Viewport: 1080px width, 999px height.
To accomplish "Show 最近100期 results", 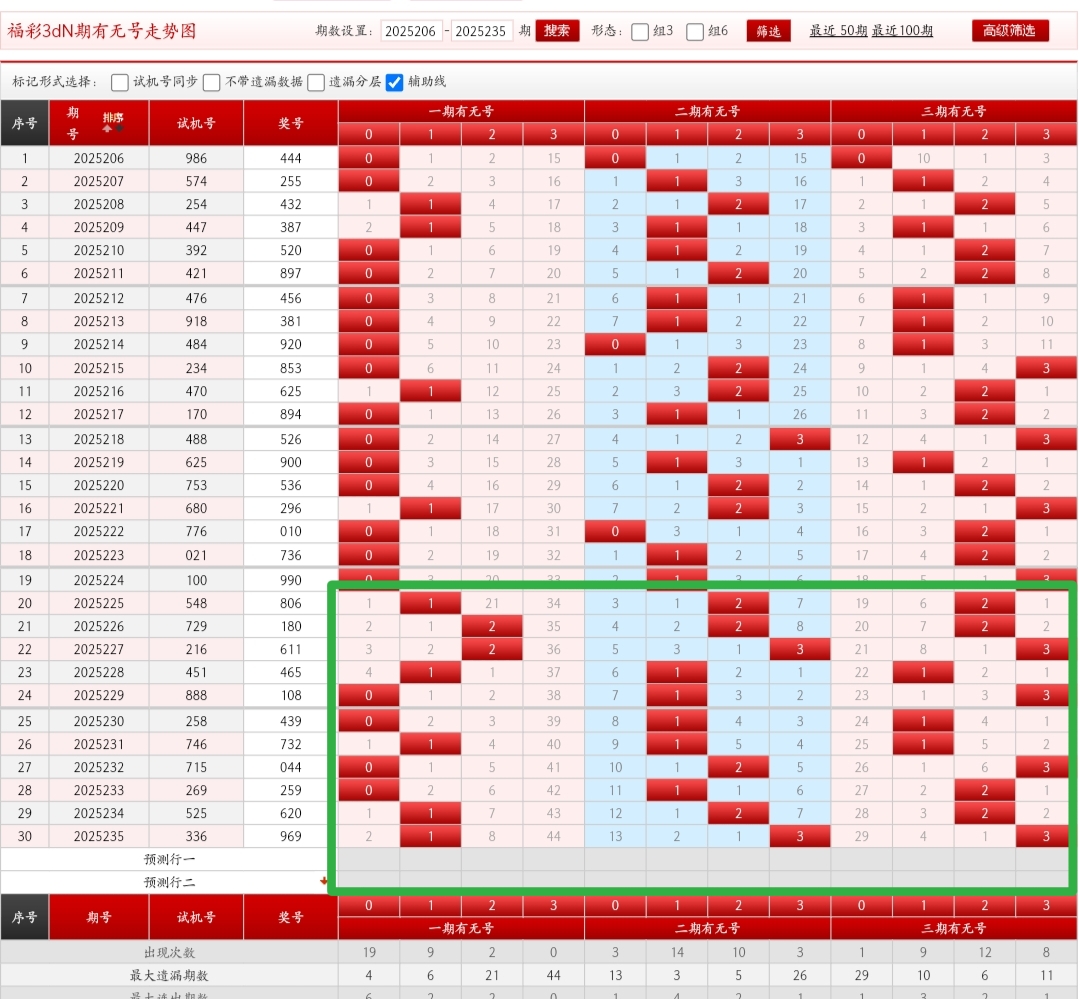I will pyautogui.click(x=902, y=31).
